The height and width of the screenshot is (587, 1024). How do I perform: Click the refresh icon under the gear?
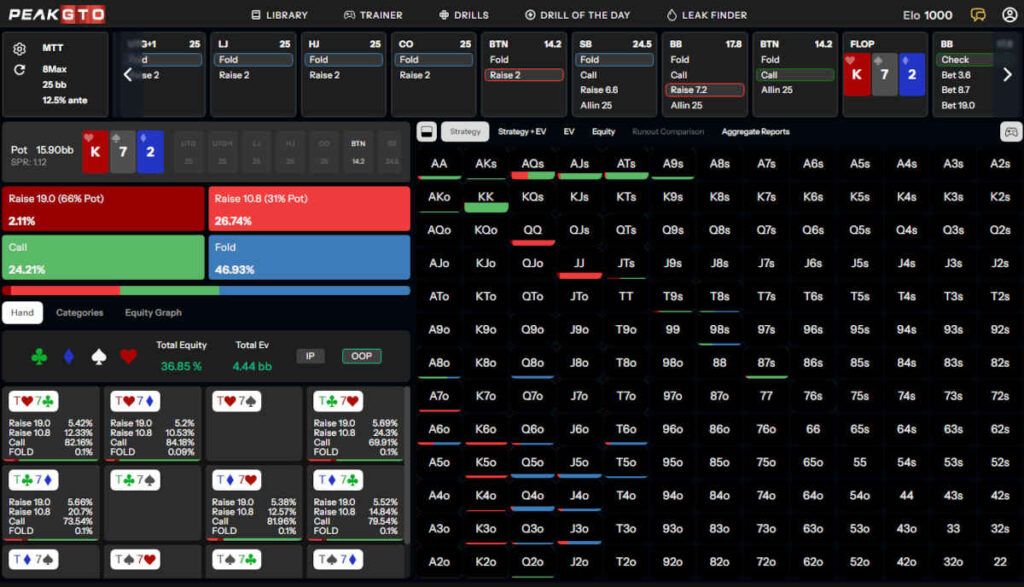pyautogui.click(x=20, y=70)
